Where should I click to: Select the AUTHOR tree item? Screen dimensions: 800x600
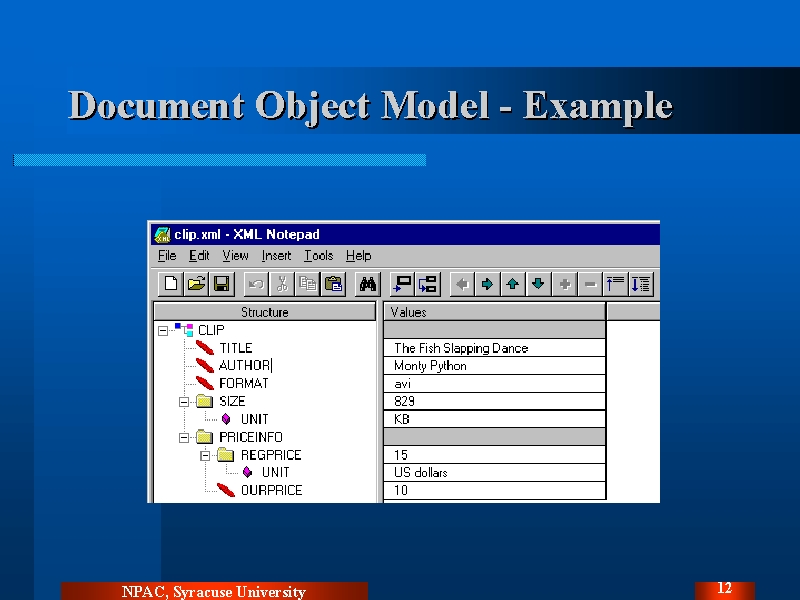(x=245, y=366)
